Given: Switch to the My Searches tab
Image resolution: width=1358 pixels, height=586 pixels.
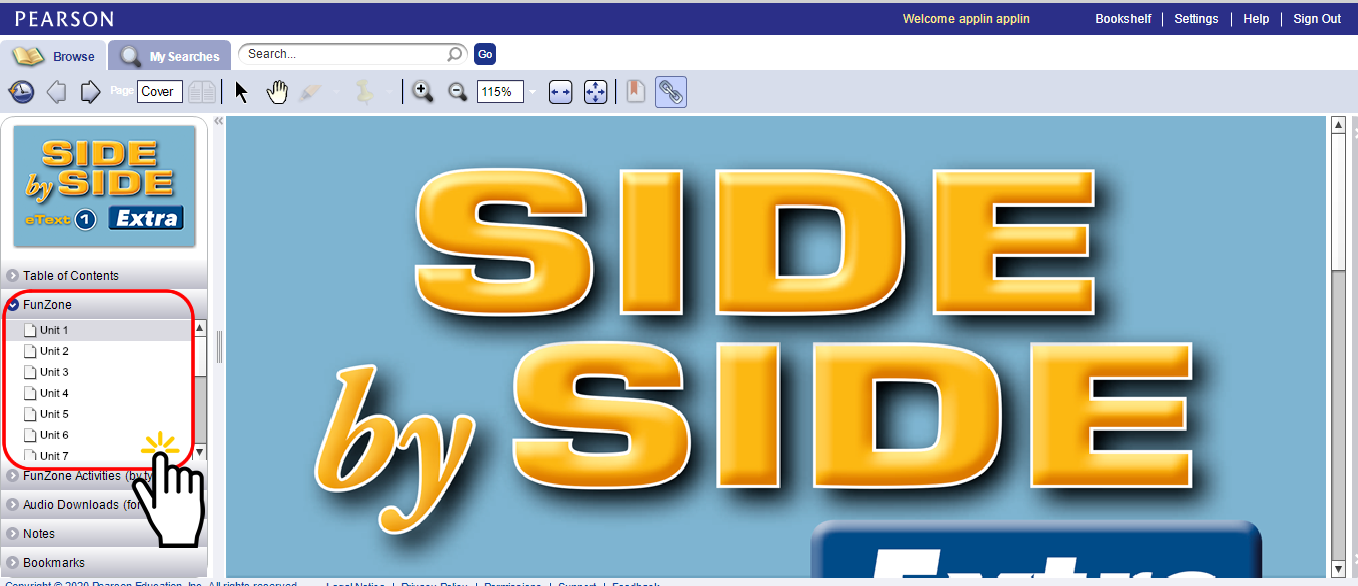Looking at the screenshot, I should [x=170, y=56].
